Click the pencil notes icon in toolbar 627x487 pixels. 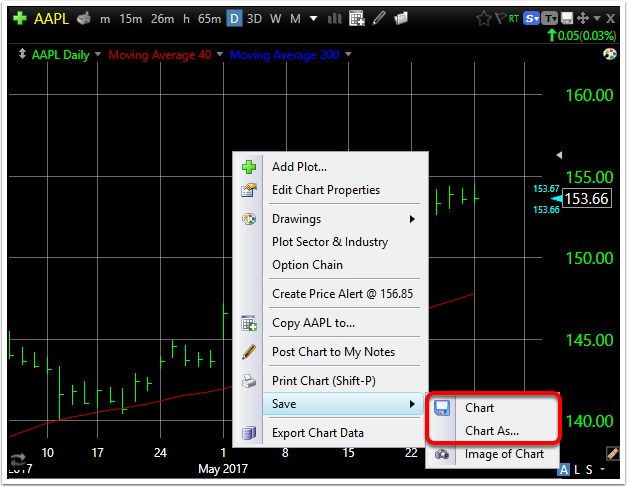(379, 18)
